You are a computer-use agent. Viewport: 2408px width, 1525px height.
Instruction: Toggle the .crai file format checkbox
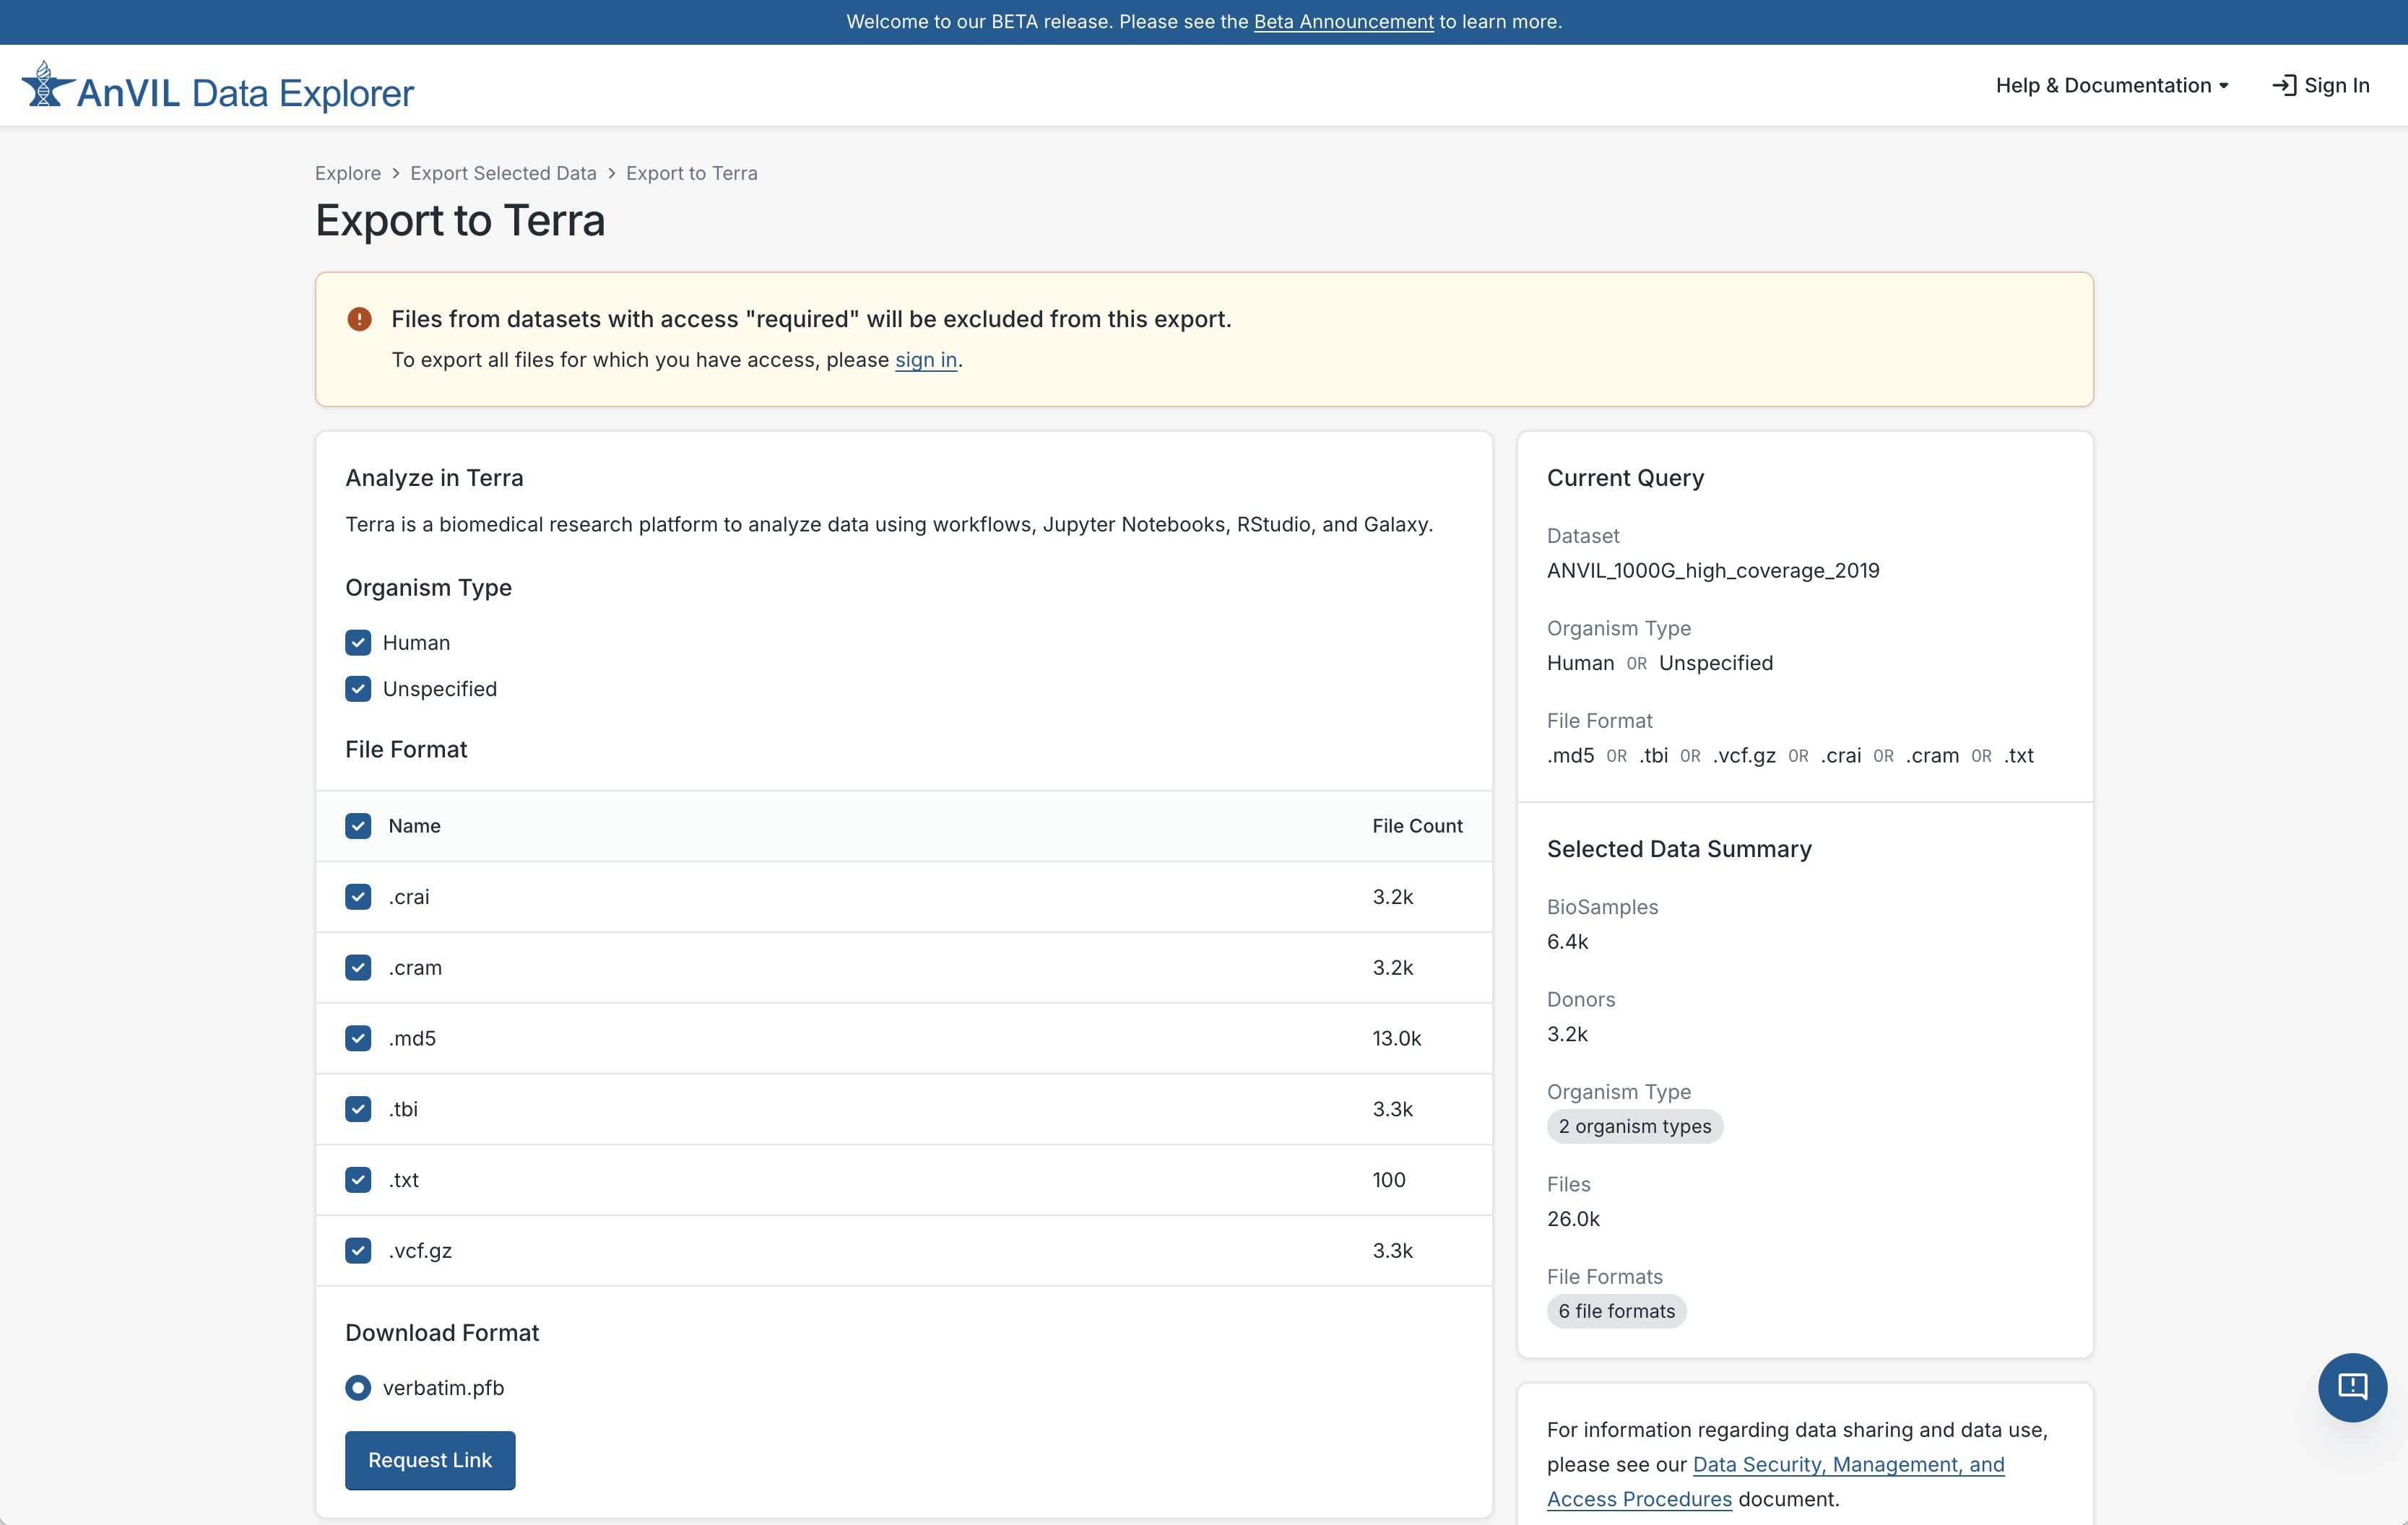[x=357, y=897]
